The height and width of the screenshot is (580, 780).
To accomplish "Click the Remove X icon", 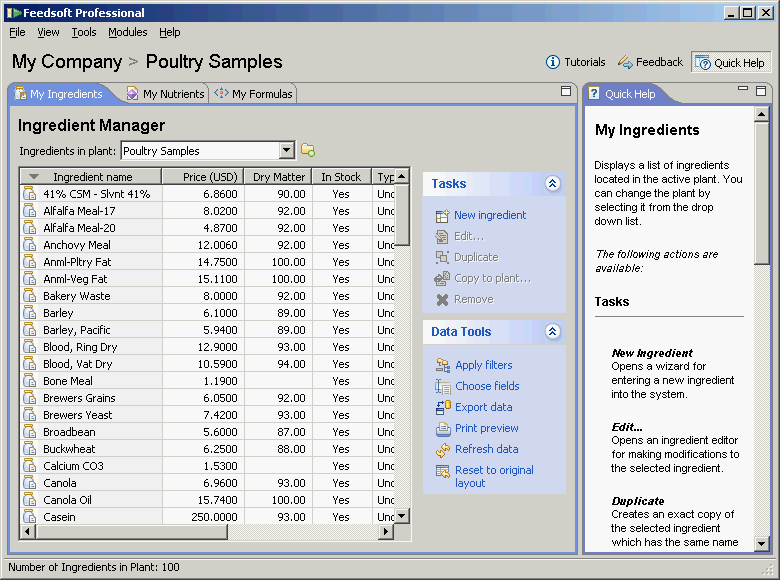I will [442, 299].
